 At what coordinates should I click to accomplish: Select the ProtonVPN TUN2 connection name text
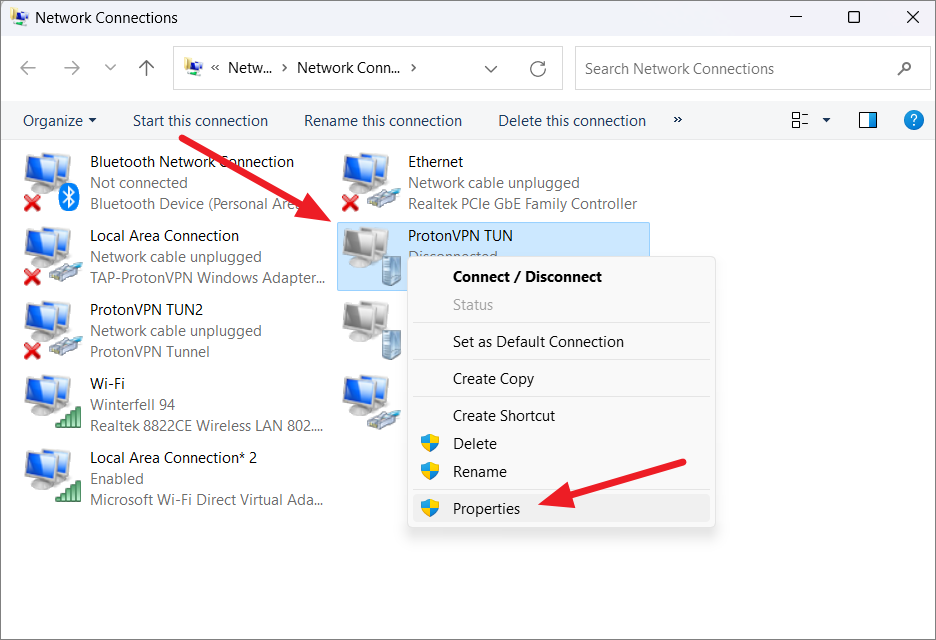pyautogui.click(x=146, y=310)
